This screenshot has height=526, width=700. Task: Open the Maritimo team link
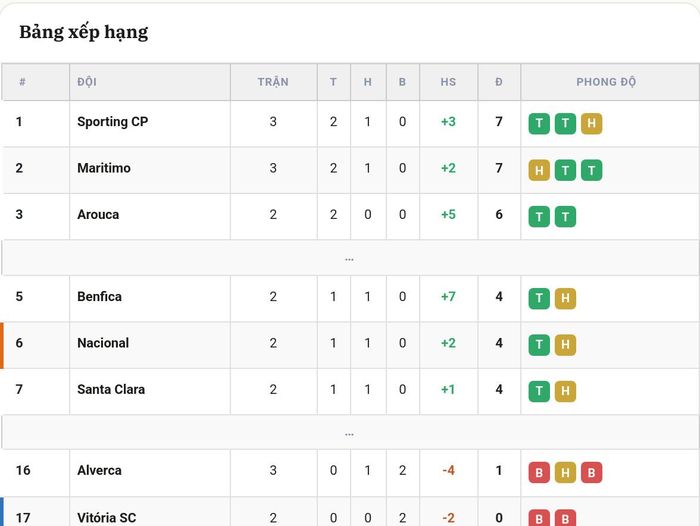(104, 168)
